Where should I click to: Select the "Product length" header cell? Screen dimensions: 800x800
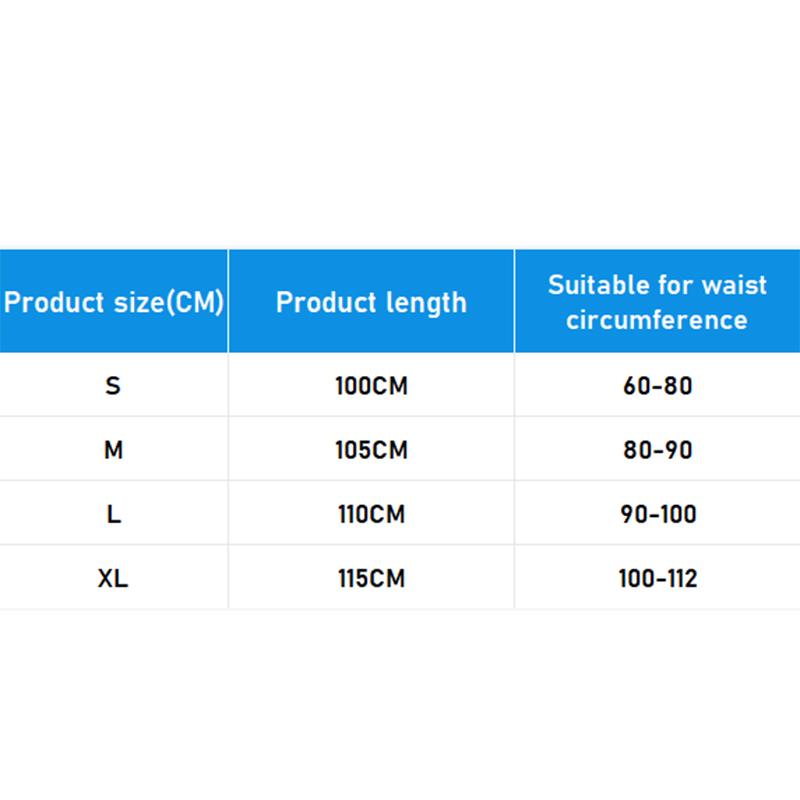[371, 302]
